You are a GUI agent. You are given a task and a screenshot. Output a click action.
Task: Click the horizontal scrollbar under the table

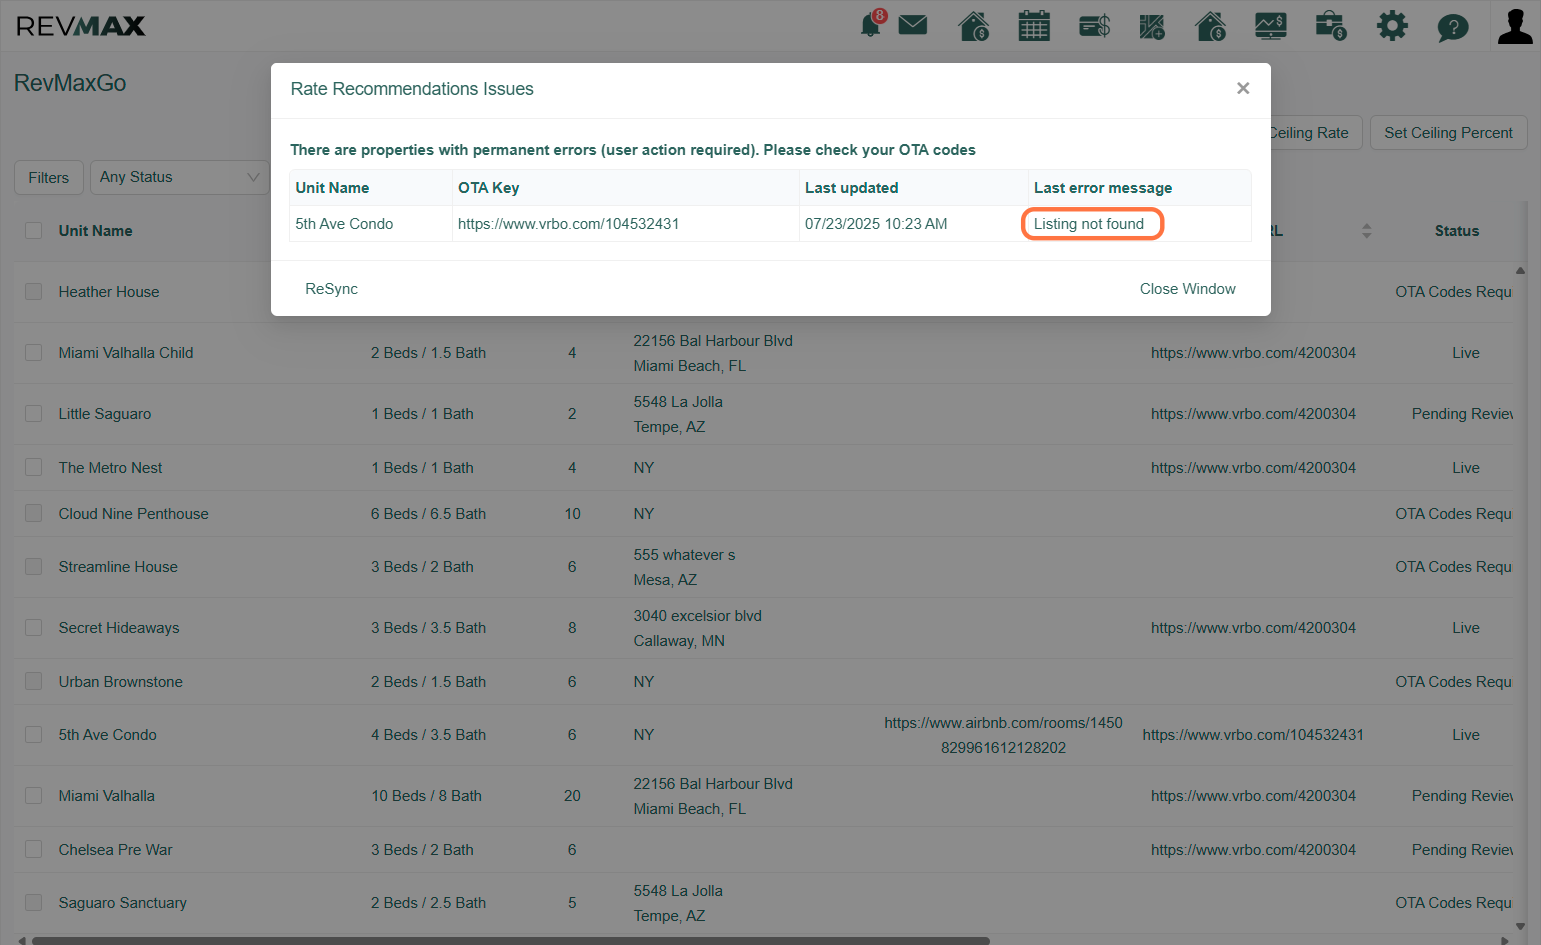[510, 940]
